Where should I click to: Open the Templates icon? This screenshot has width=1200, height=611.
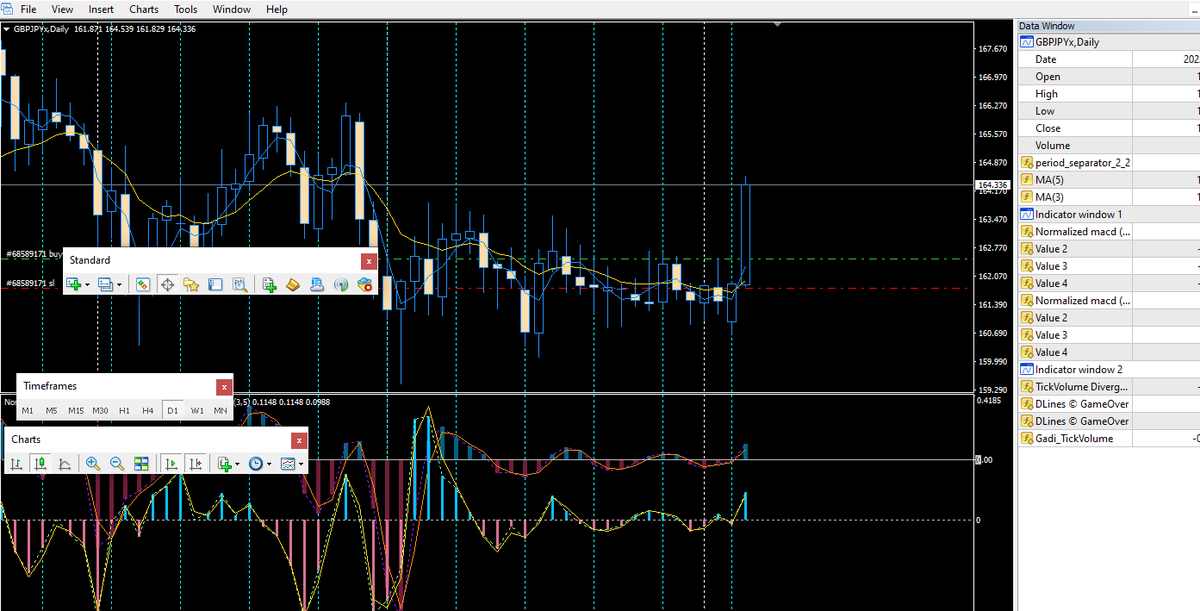[x=288, y=464]
